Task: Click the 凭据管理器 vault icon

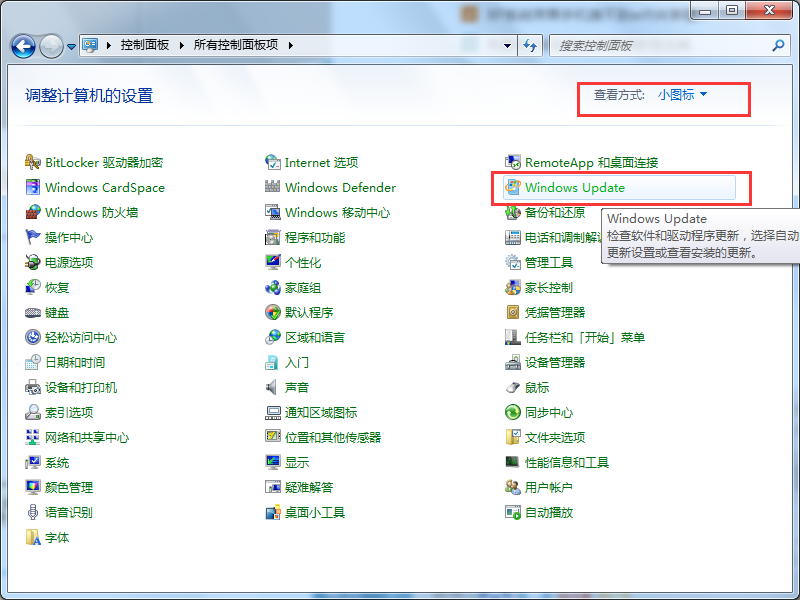Action: point(512,312)
